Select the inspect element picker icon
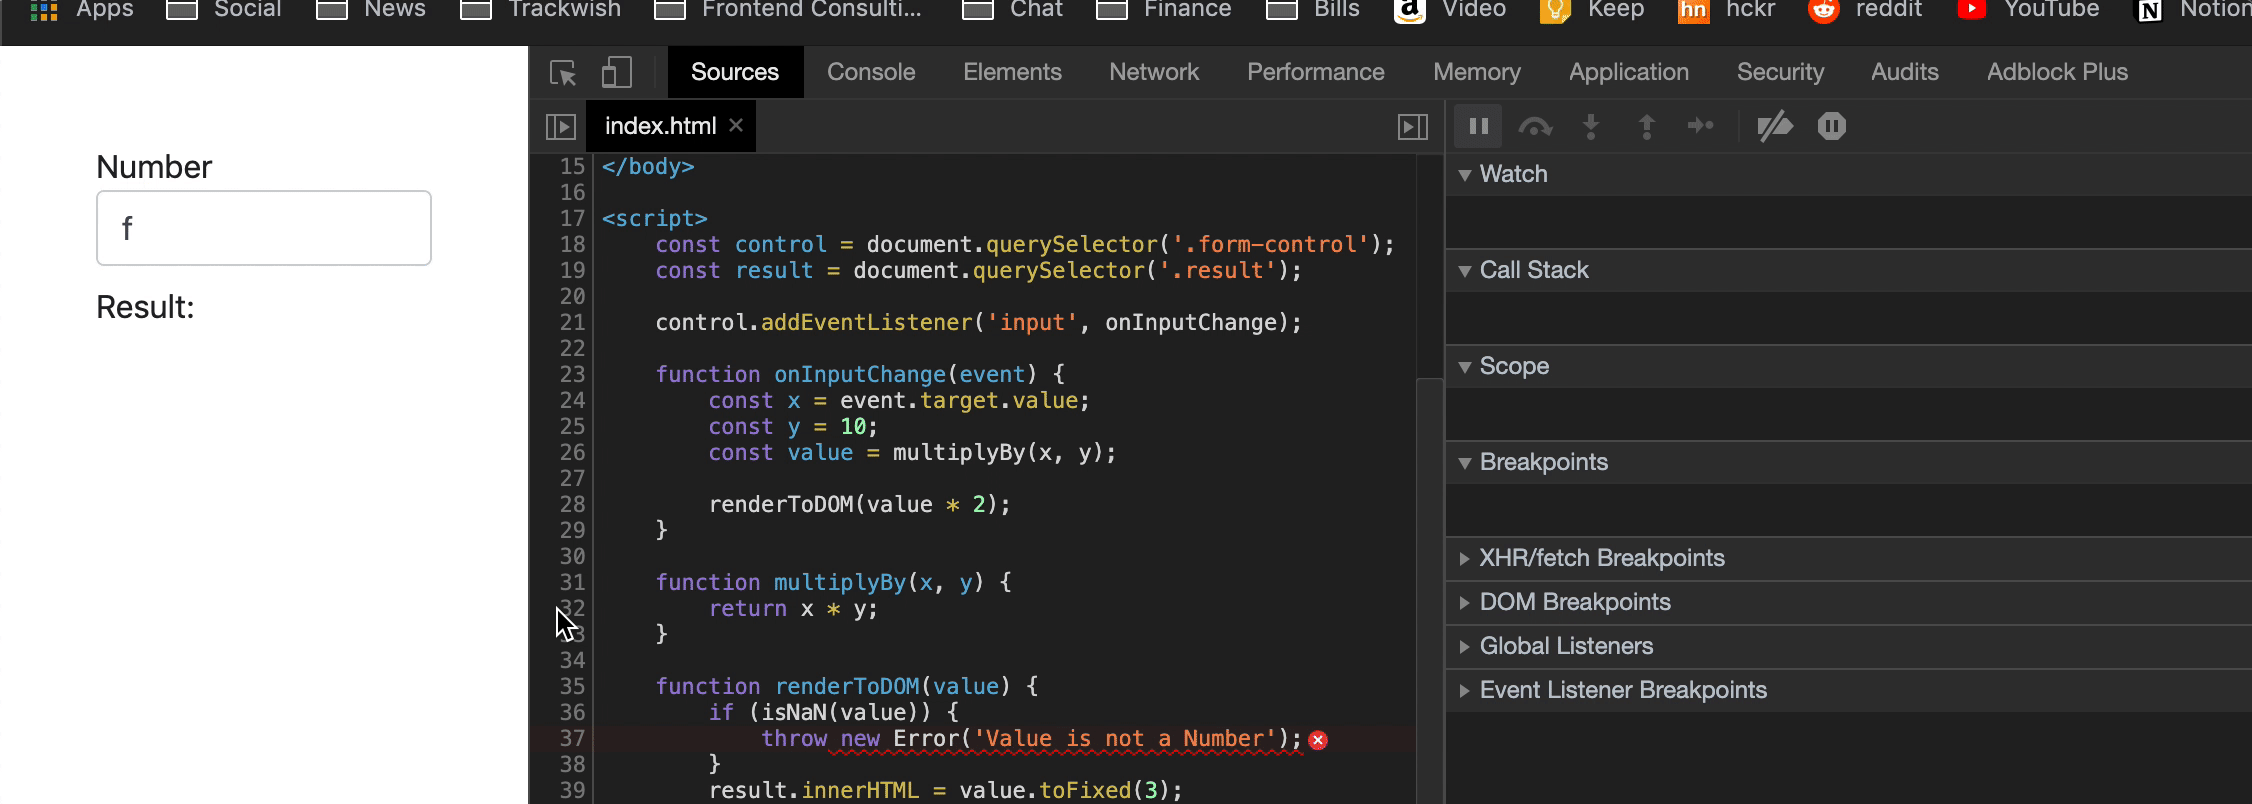Viewport: 2252px width, 804px height. (563, 72)
